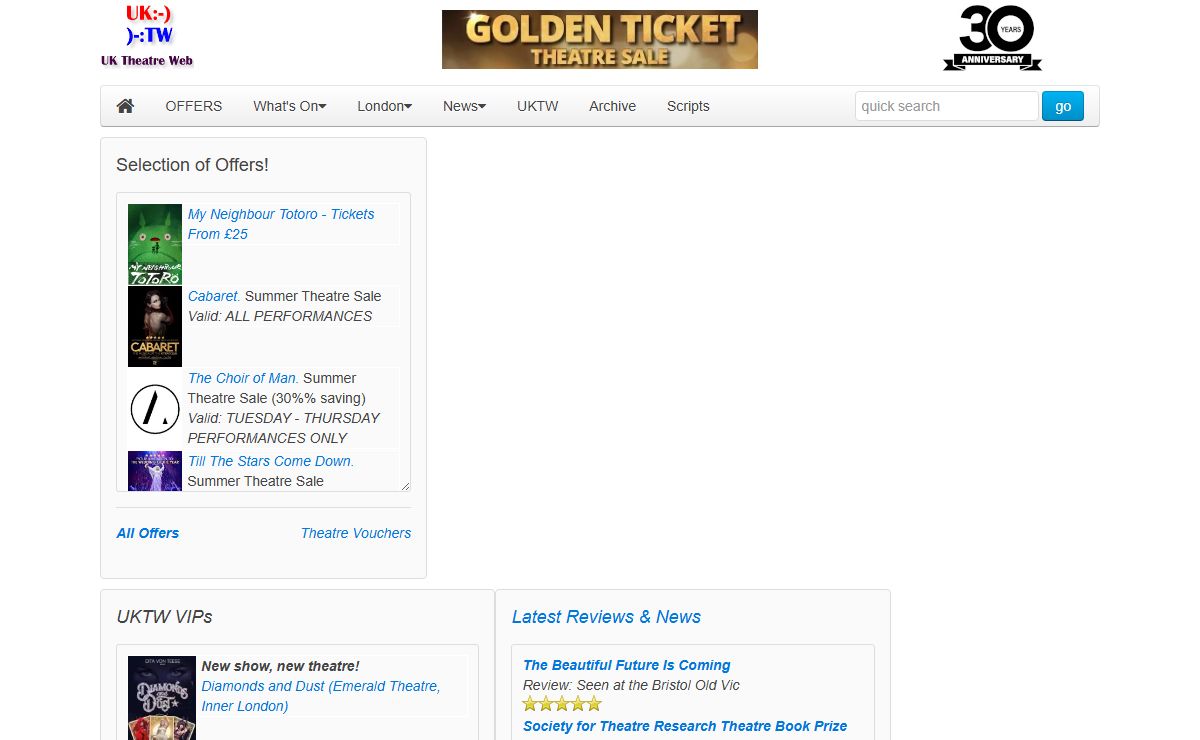
Task: Open The Choir of Man link
Action: tap(243, 378)
